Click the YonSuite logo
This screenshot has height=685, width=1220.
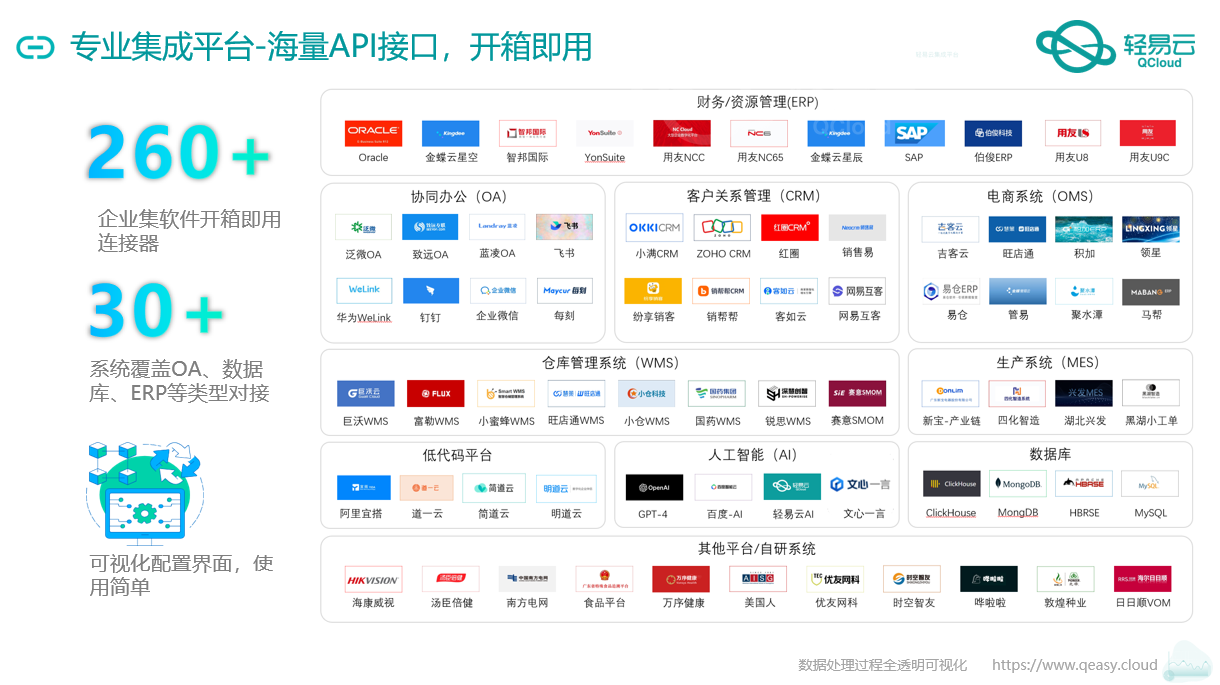pyautogui.click(x=604, y=133)
